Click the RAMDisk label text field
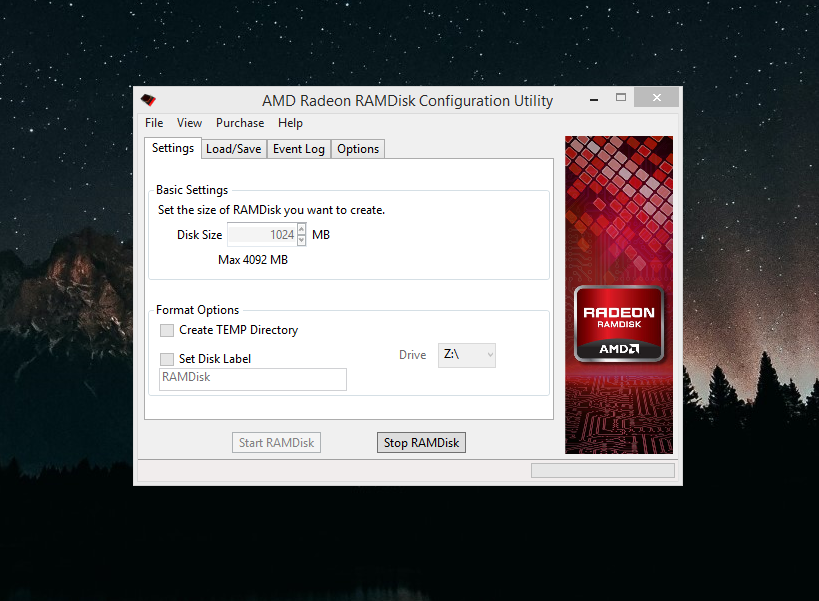The image size is (819, 601). (x=253, y=380)
